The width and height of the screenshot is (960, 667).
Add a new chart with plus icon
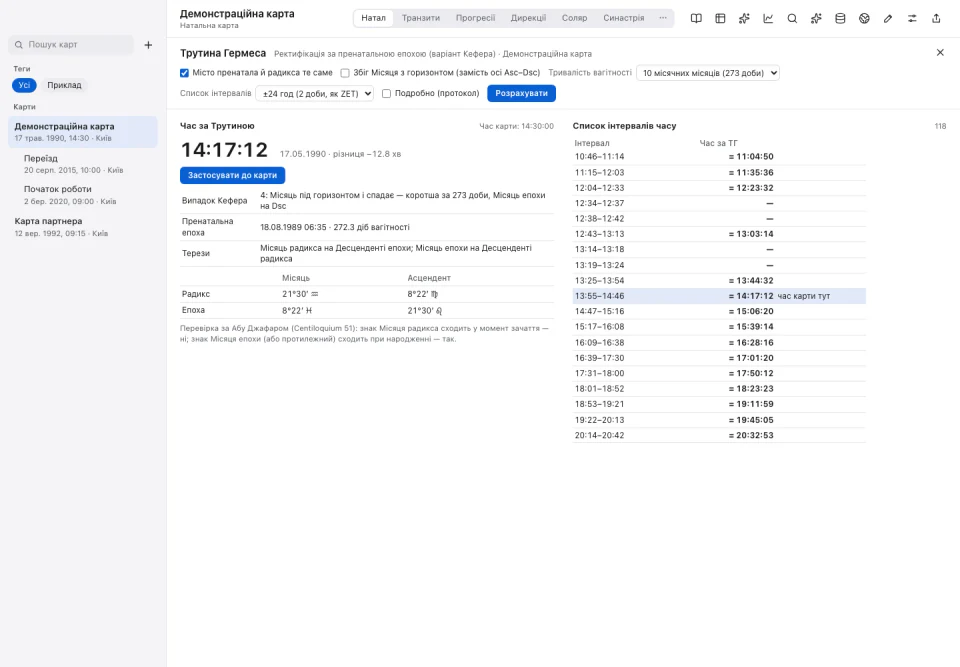tap(148, 45)
